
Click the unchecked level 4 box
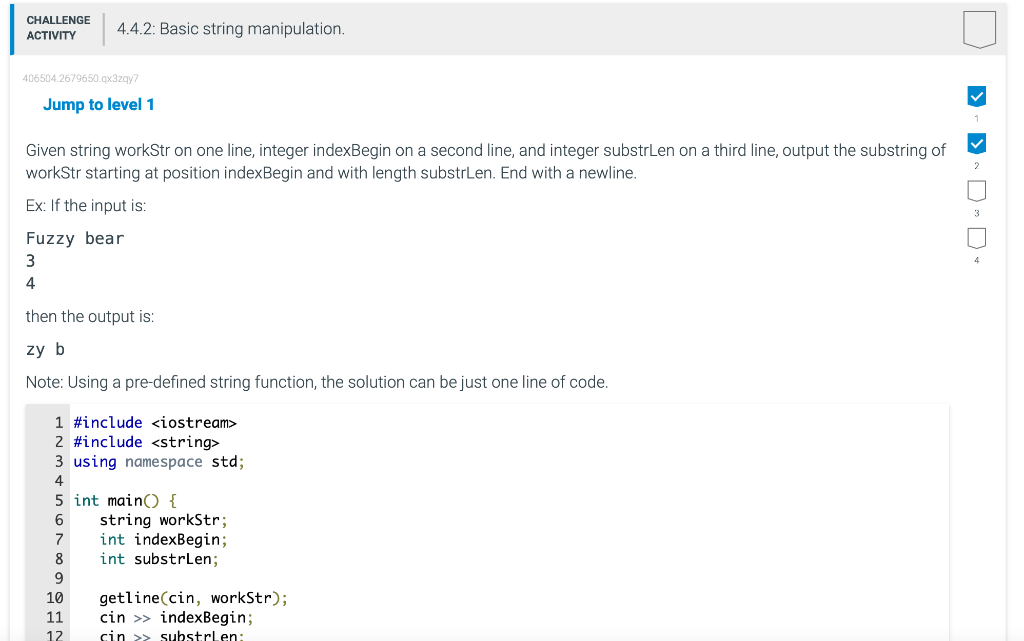coord(977,238)
